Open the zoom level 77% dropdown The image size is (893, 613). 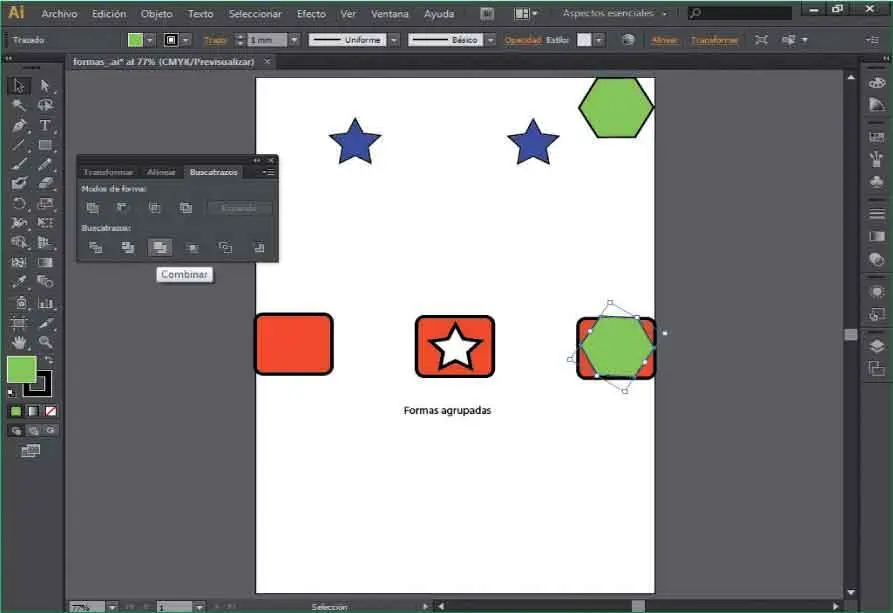[111, 606]
